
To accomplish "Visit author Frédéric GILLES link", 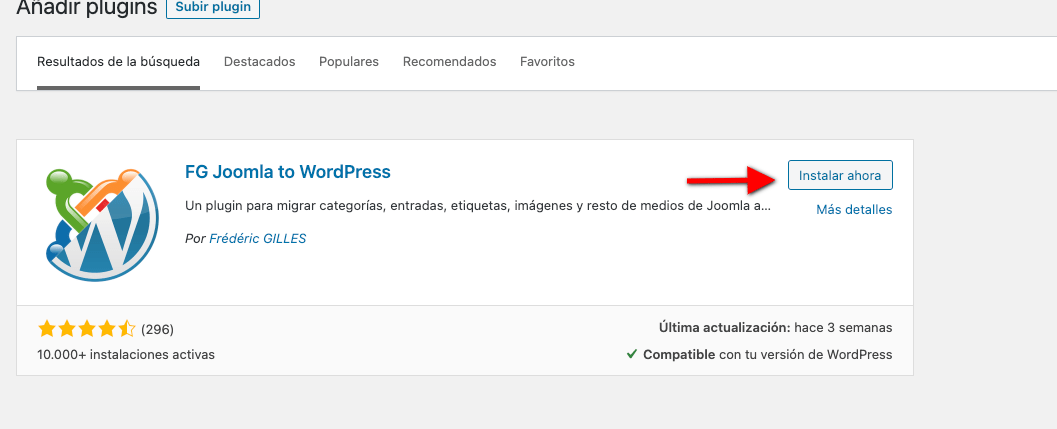I will coord(258,239).
